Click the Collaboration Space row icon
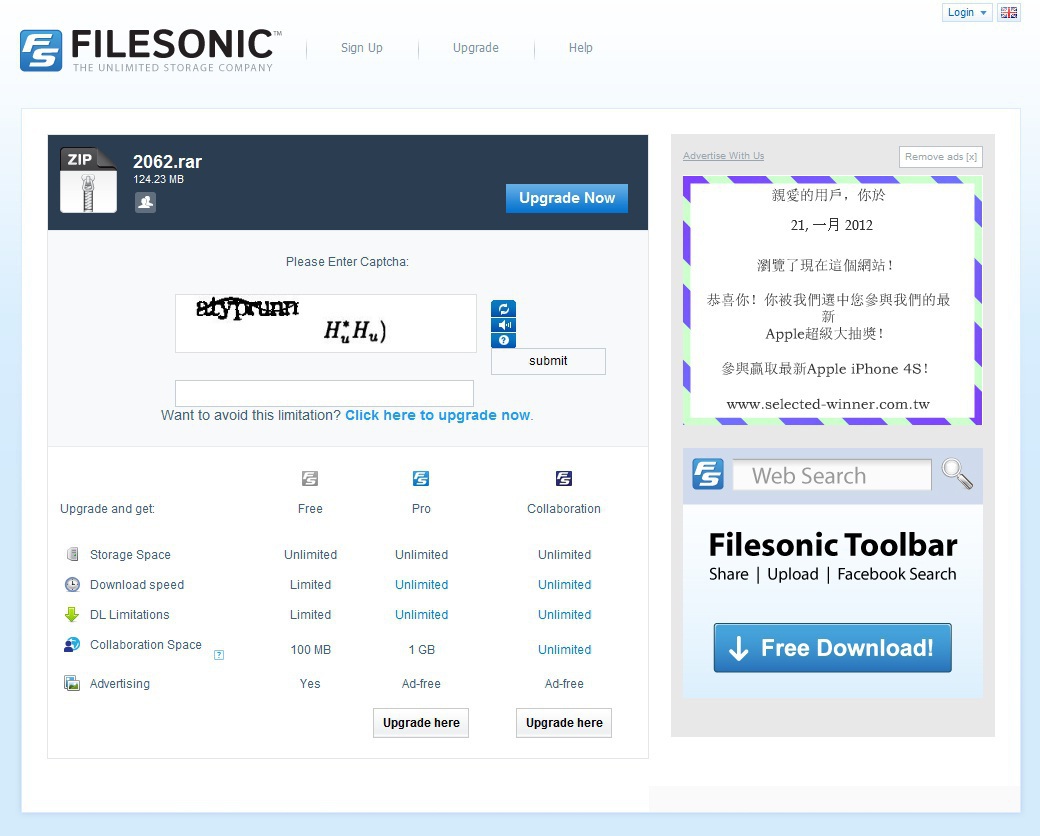Screen dimensions: 1040x836 [x=72, y=644]
